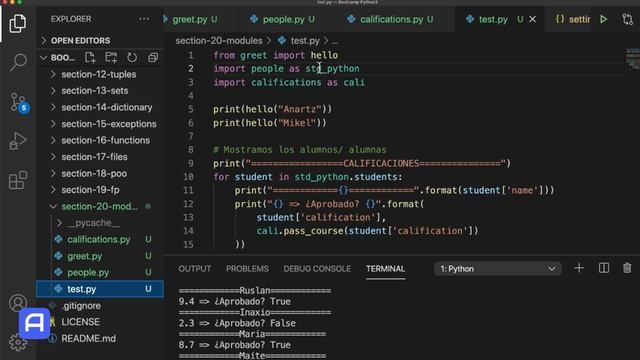
Task: Open the Search view icon
Action: tap(18, 62)
